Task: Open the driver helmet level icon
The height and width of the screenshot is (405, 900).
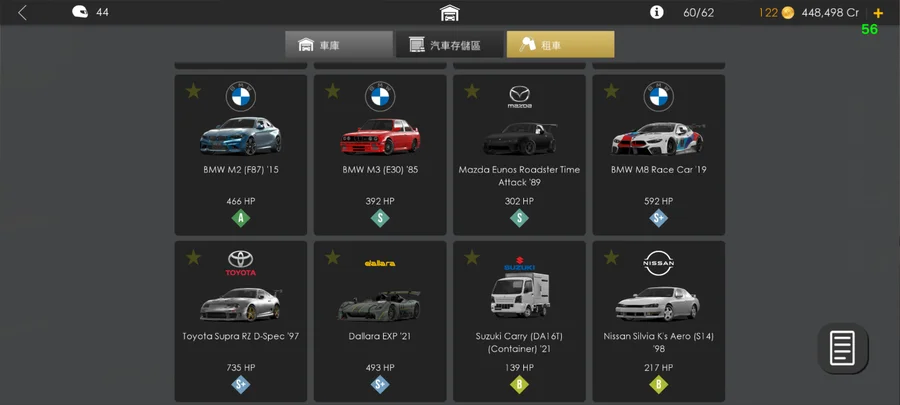Action: pos(80,12)
